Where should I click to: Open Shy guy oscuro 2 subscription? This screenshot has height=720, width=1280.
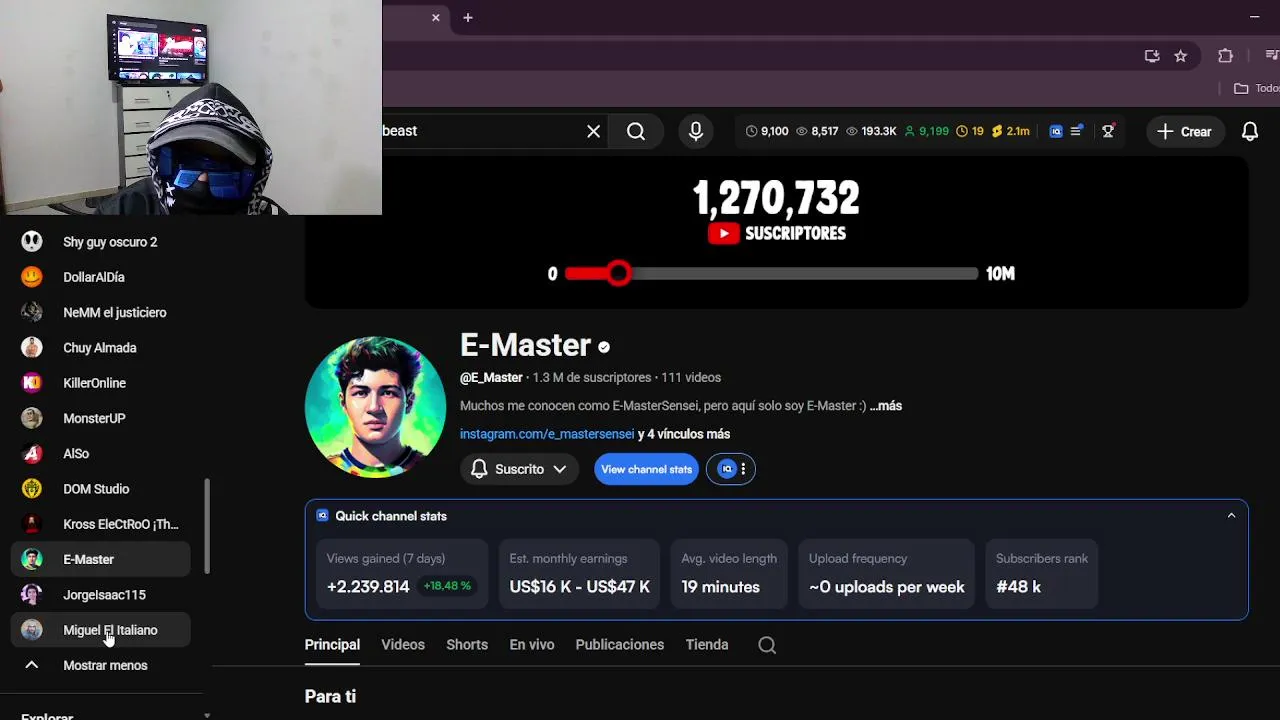[100, 242]
